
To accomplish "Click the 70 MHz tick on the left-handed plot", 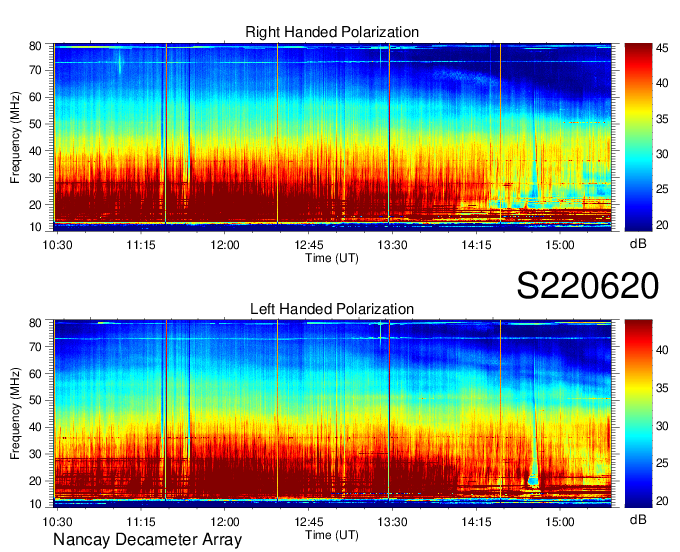I will [35, 347].
